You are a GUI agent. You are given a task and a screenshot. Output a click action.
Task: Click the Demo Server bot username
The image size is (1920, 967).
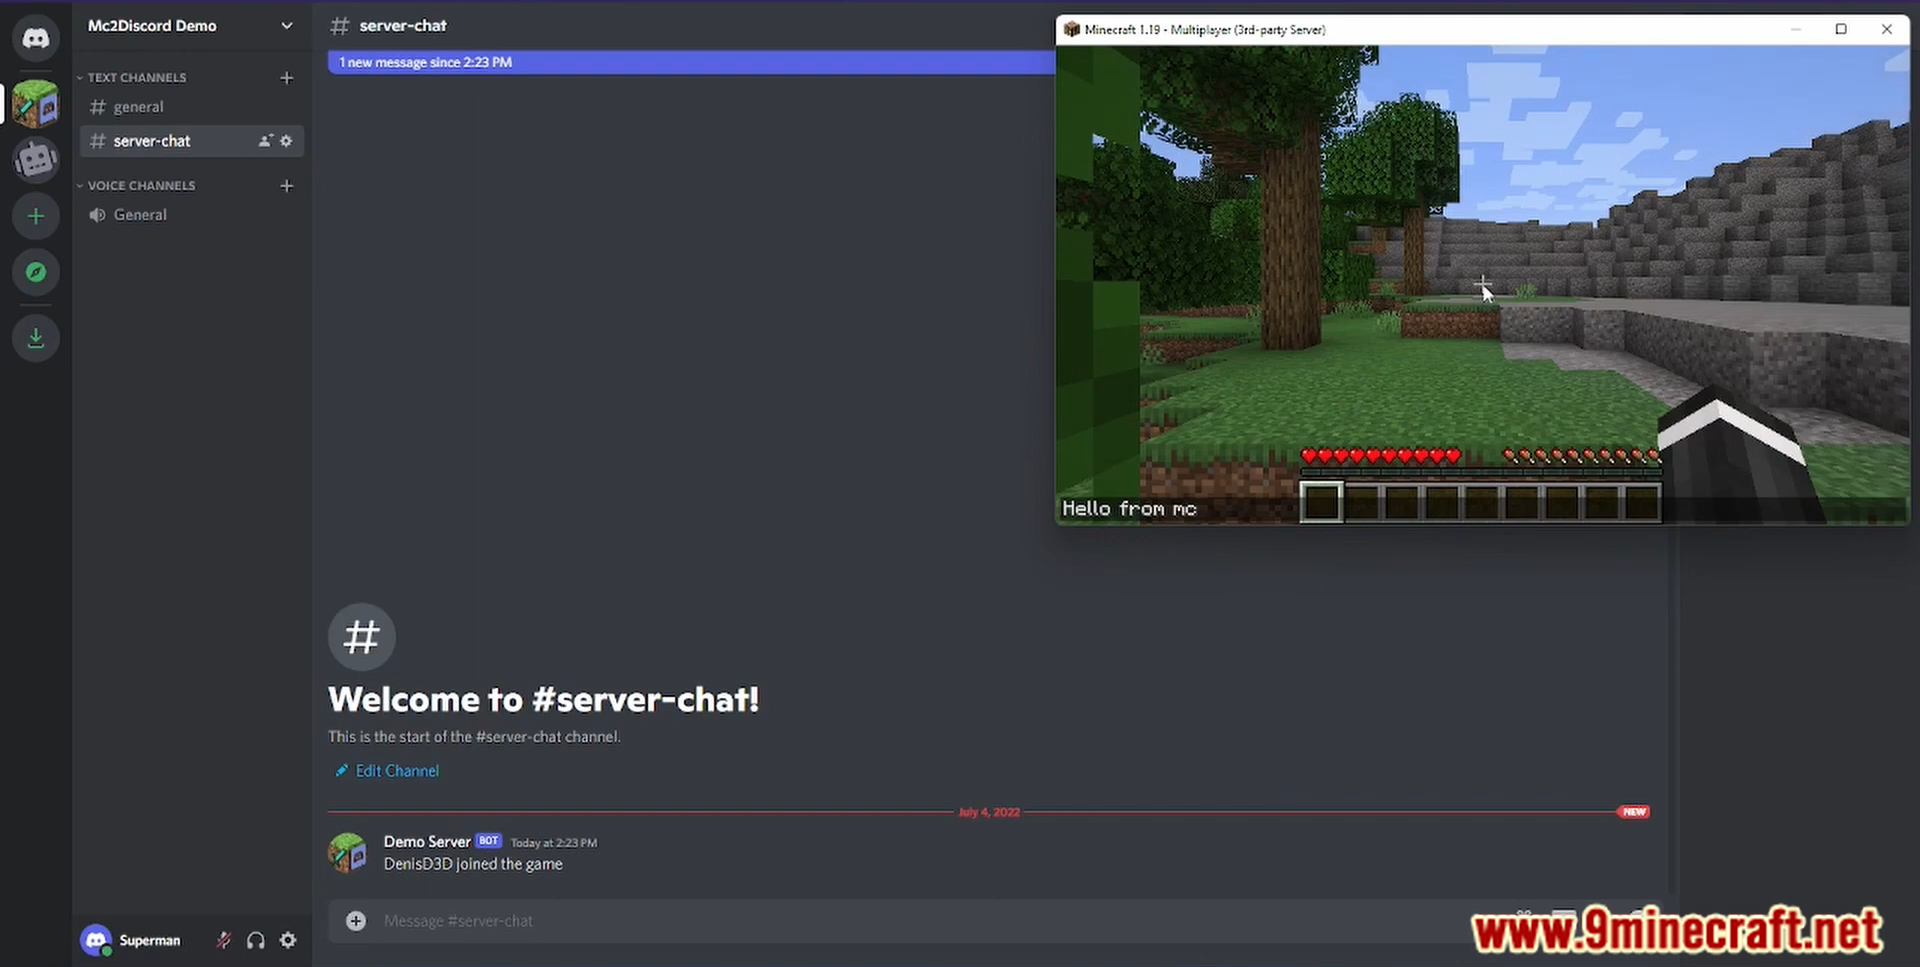pos(427,842)
